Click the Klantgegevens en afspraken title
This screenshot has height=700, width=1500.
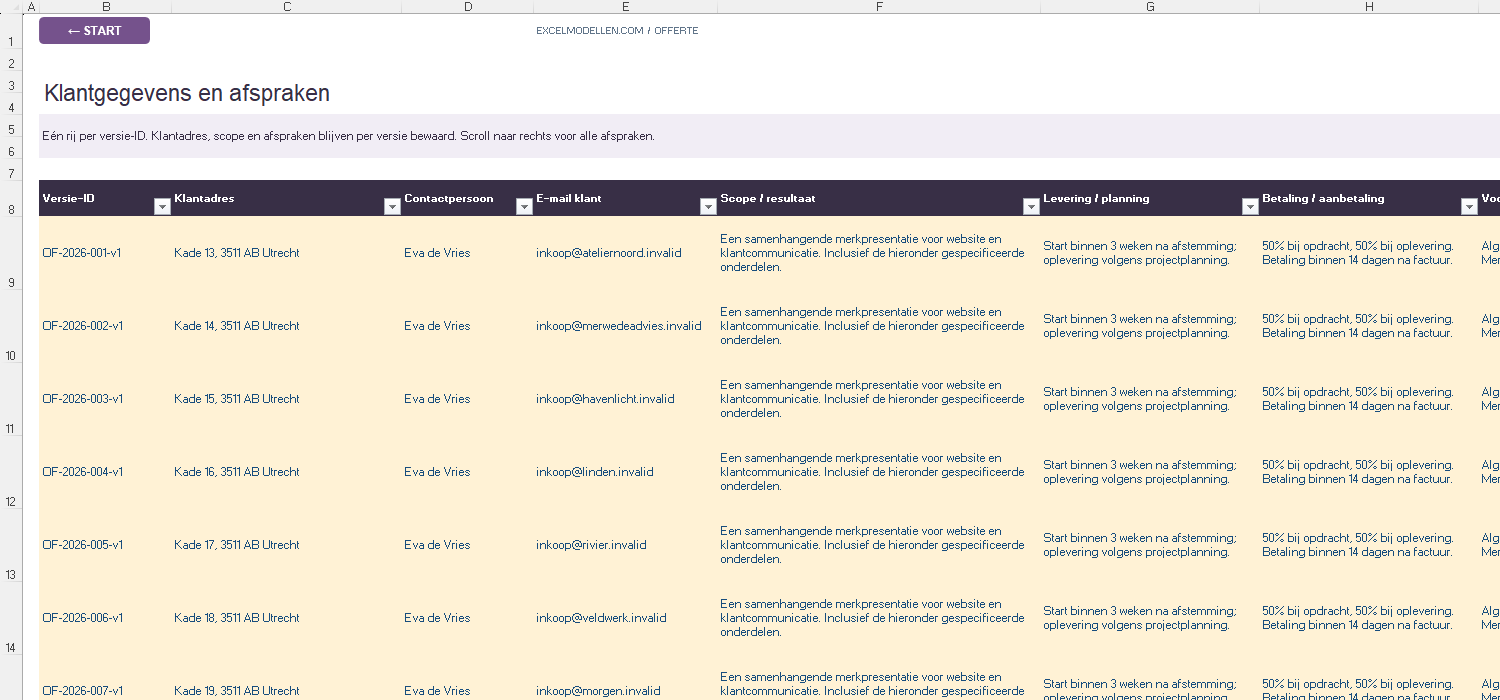pyautogui.click(x=187, y=94)
